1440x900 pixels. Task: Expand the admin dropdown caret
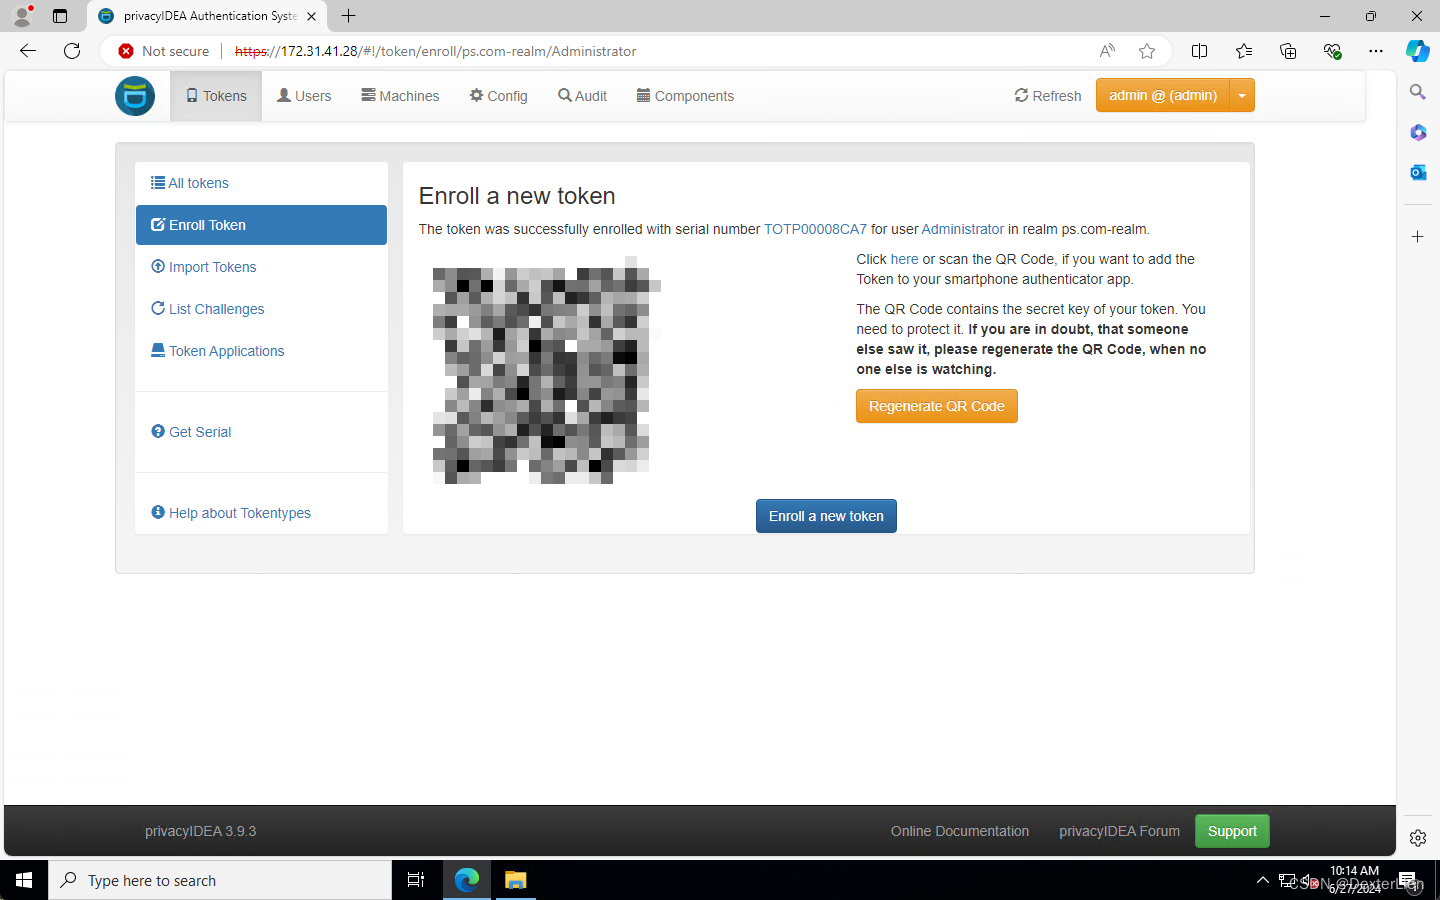pos(1242,95)
